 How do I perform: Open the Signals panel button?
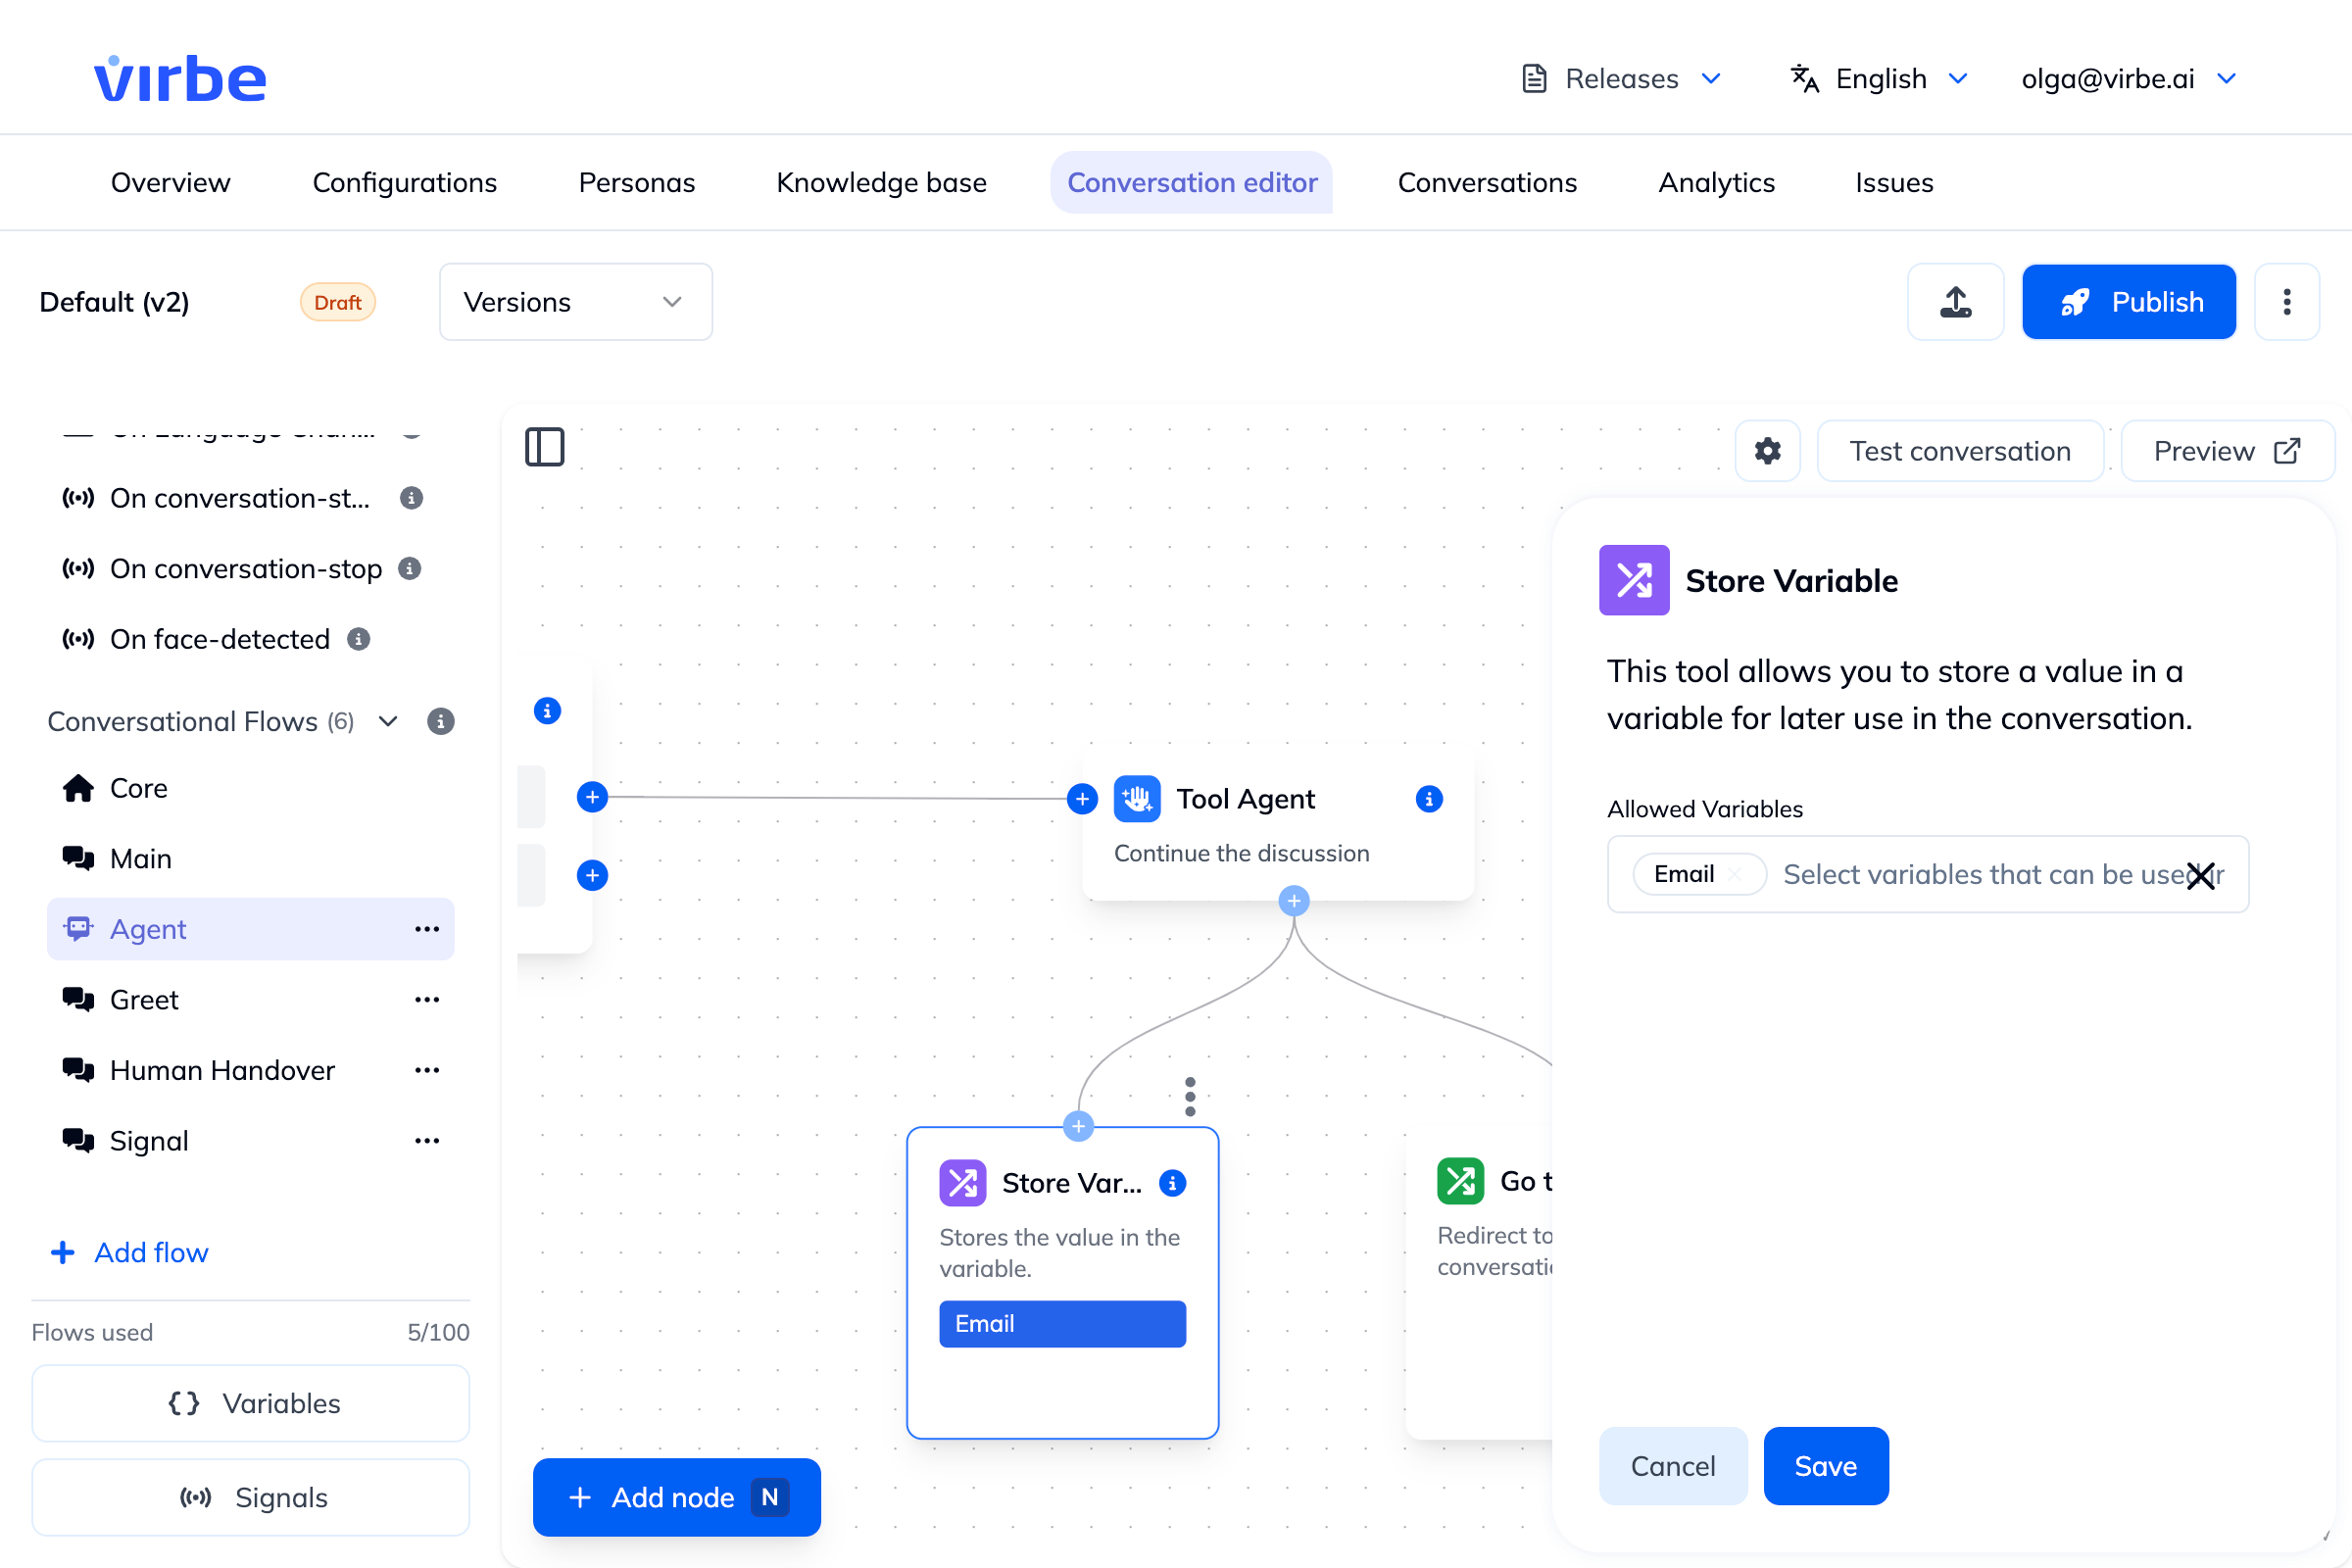[x=251, y=1497]
